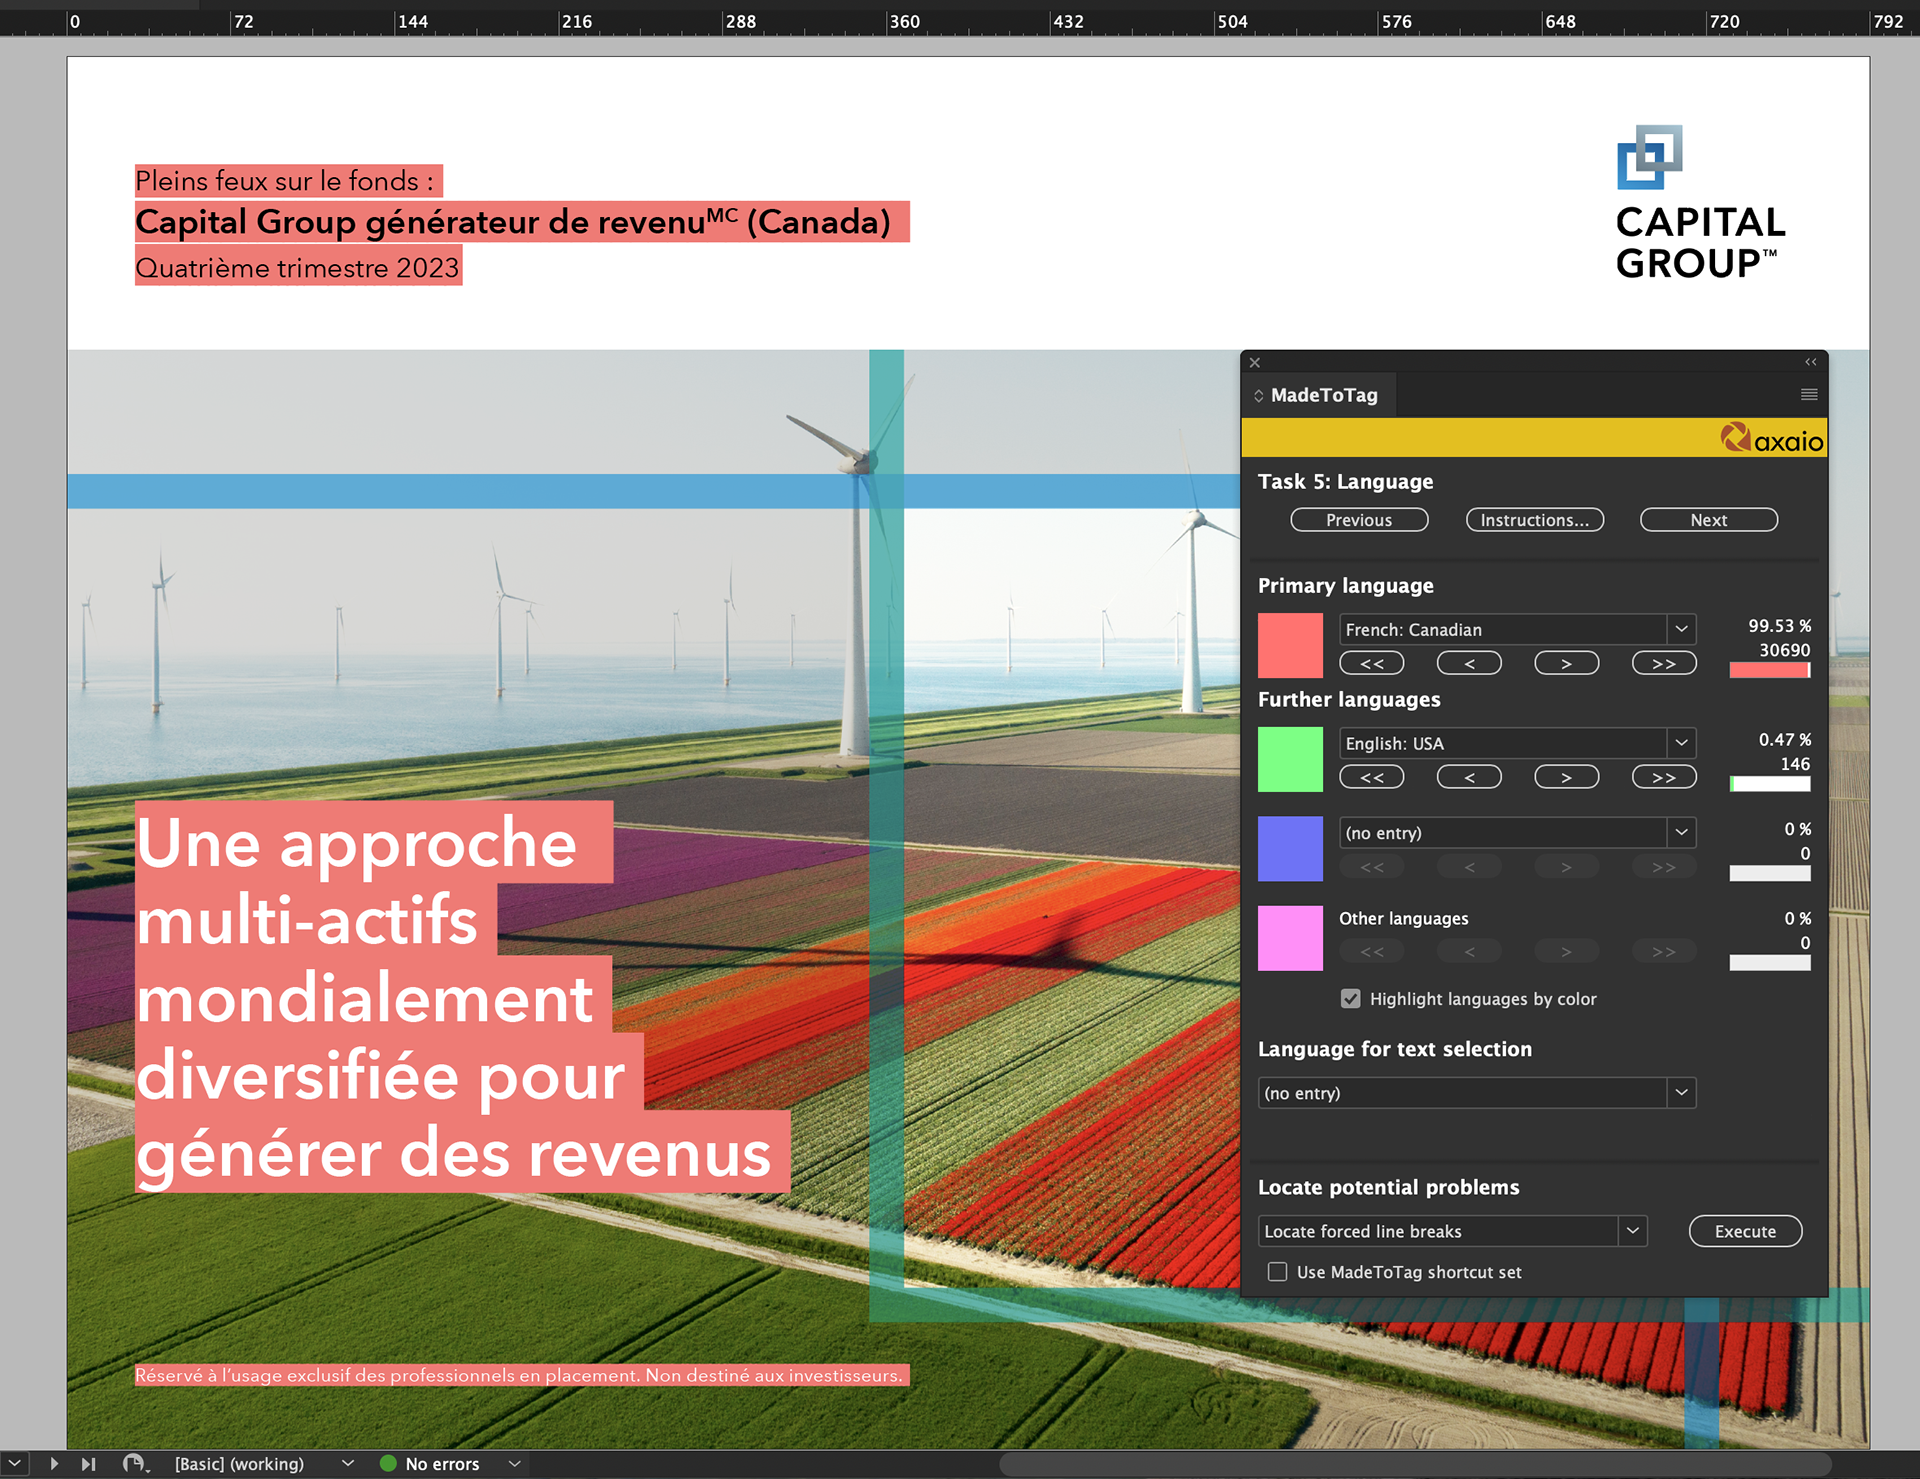Go to next English USA occurrence (>)
This screenshot has height=1479, width=1920.
(x=1566, y=778)
